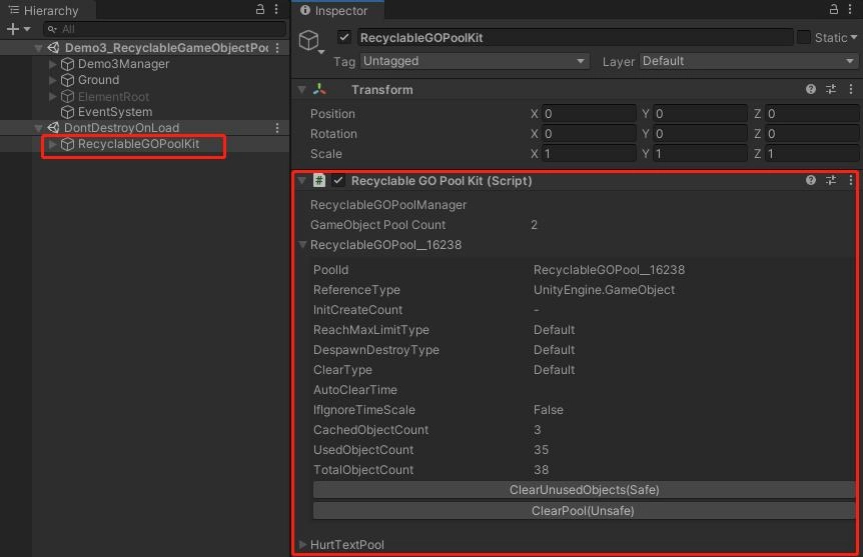Click the Inspector panel lock icon
863x557 pixels.
click(x=834, y=9)
